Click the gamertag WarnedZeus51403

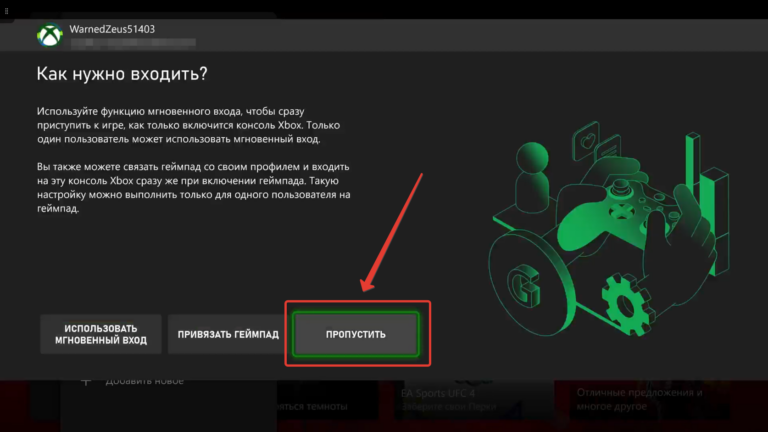click(x=112, y=29)
